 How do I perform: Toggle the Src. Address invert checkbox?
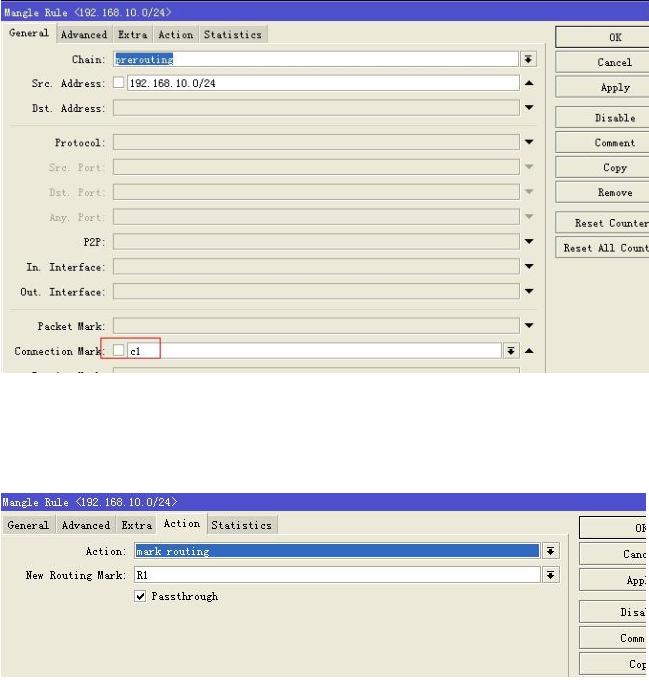[x=119, y=83]
